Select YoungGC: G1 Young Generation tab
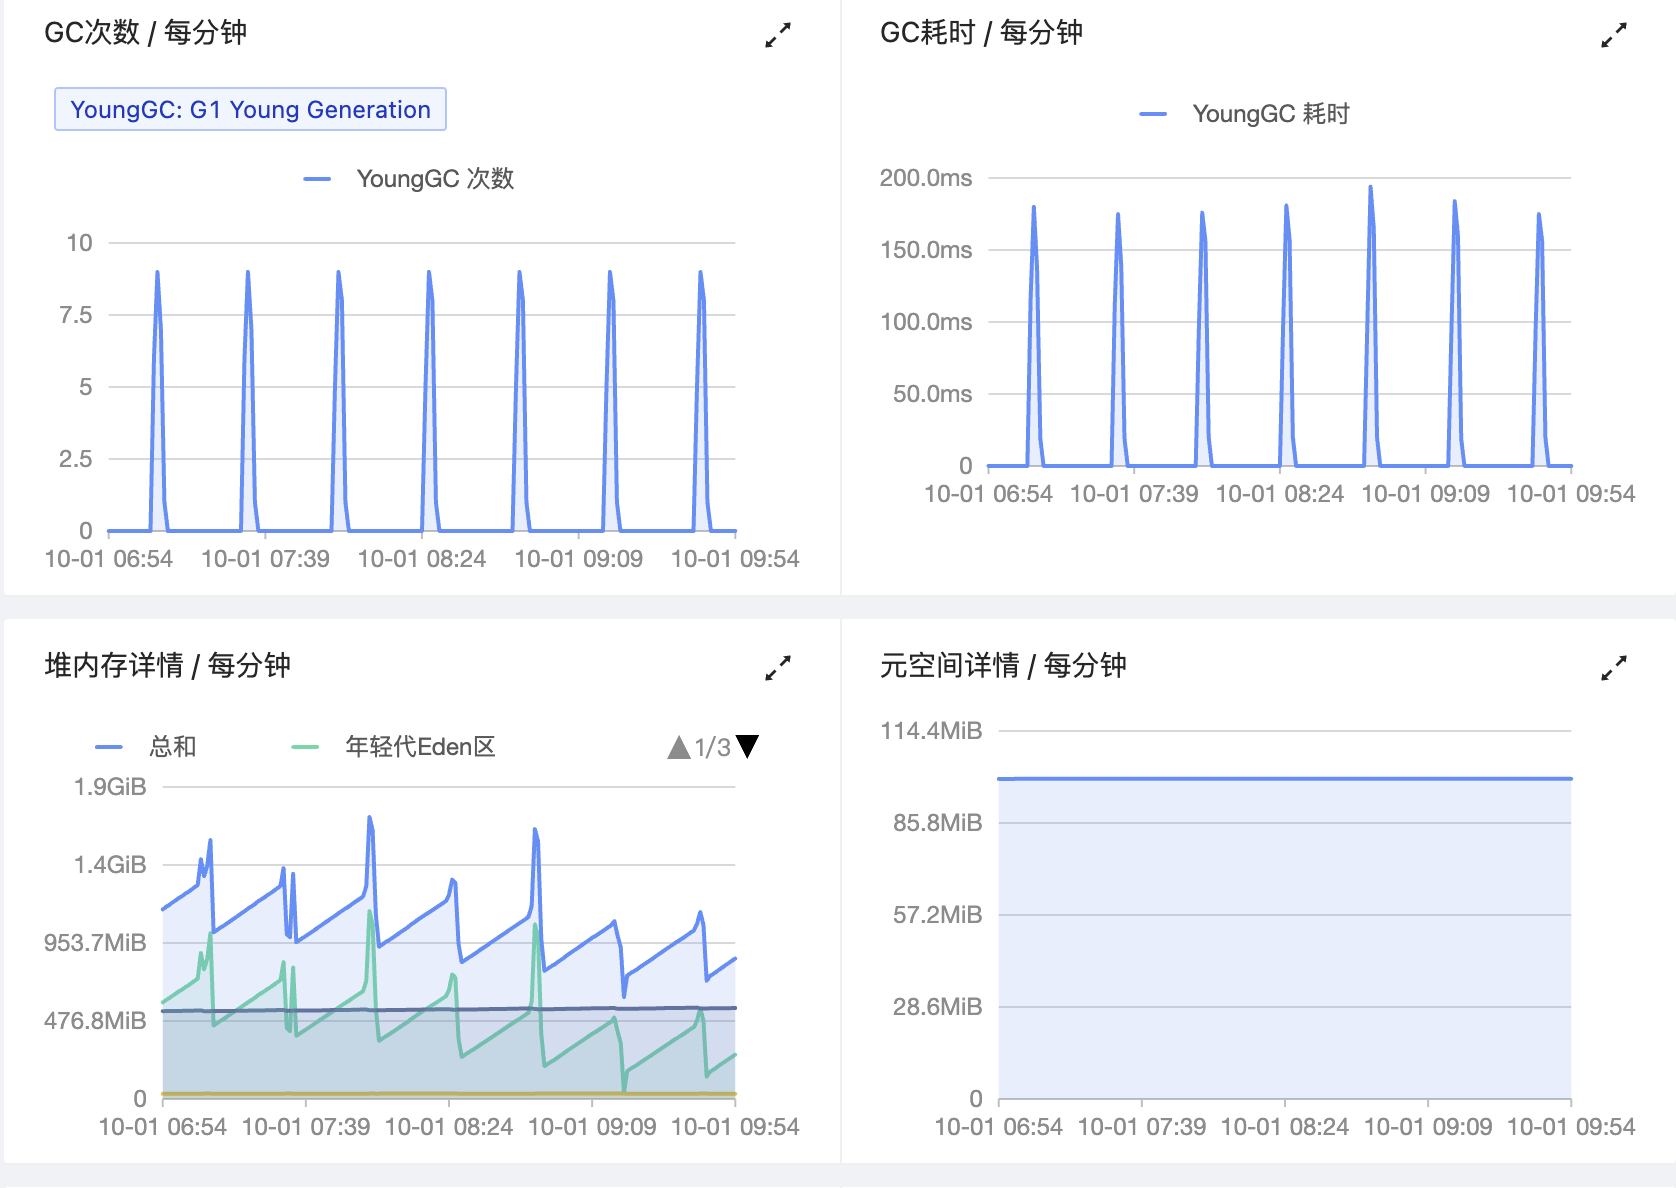This screenshot has height=1188, width=1676. 250,110
